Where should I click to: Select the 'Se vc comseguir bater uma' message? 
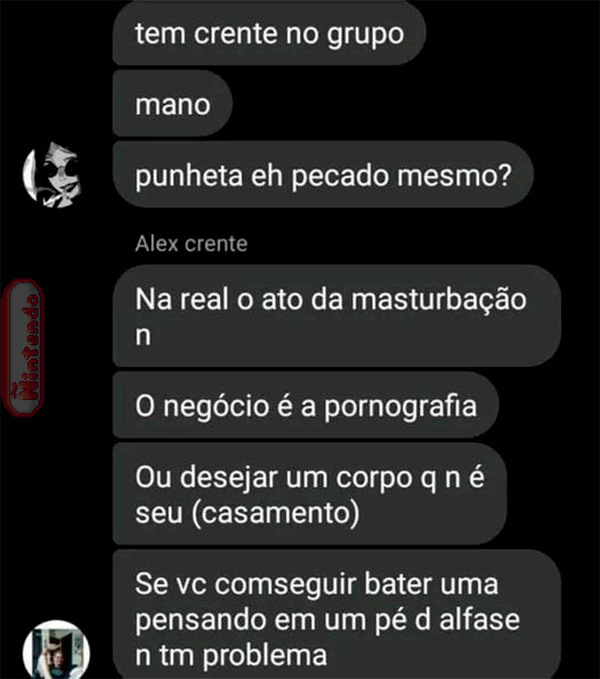337,615
